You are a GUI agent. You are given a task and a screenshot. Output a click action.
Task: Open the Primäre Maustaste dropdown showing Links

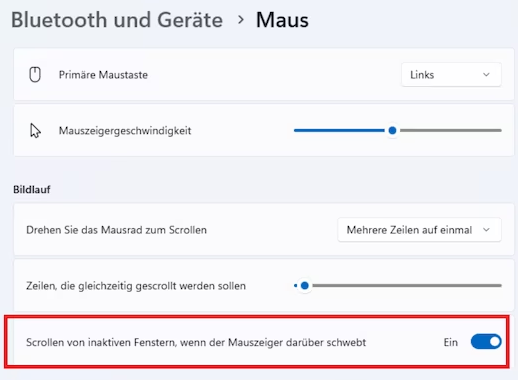[x=451, y=75]
